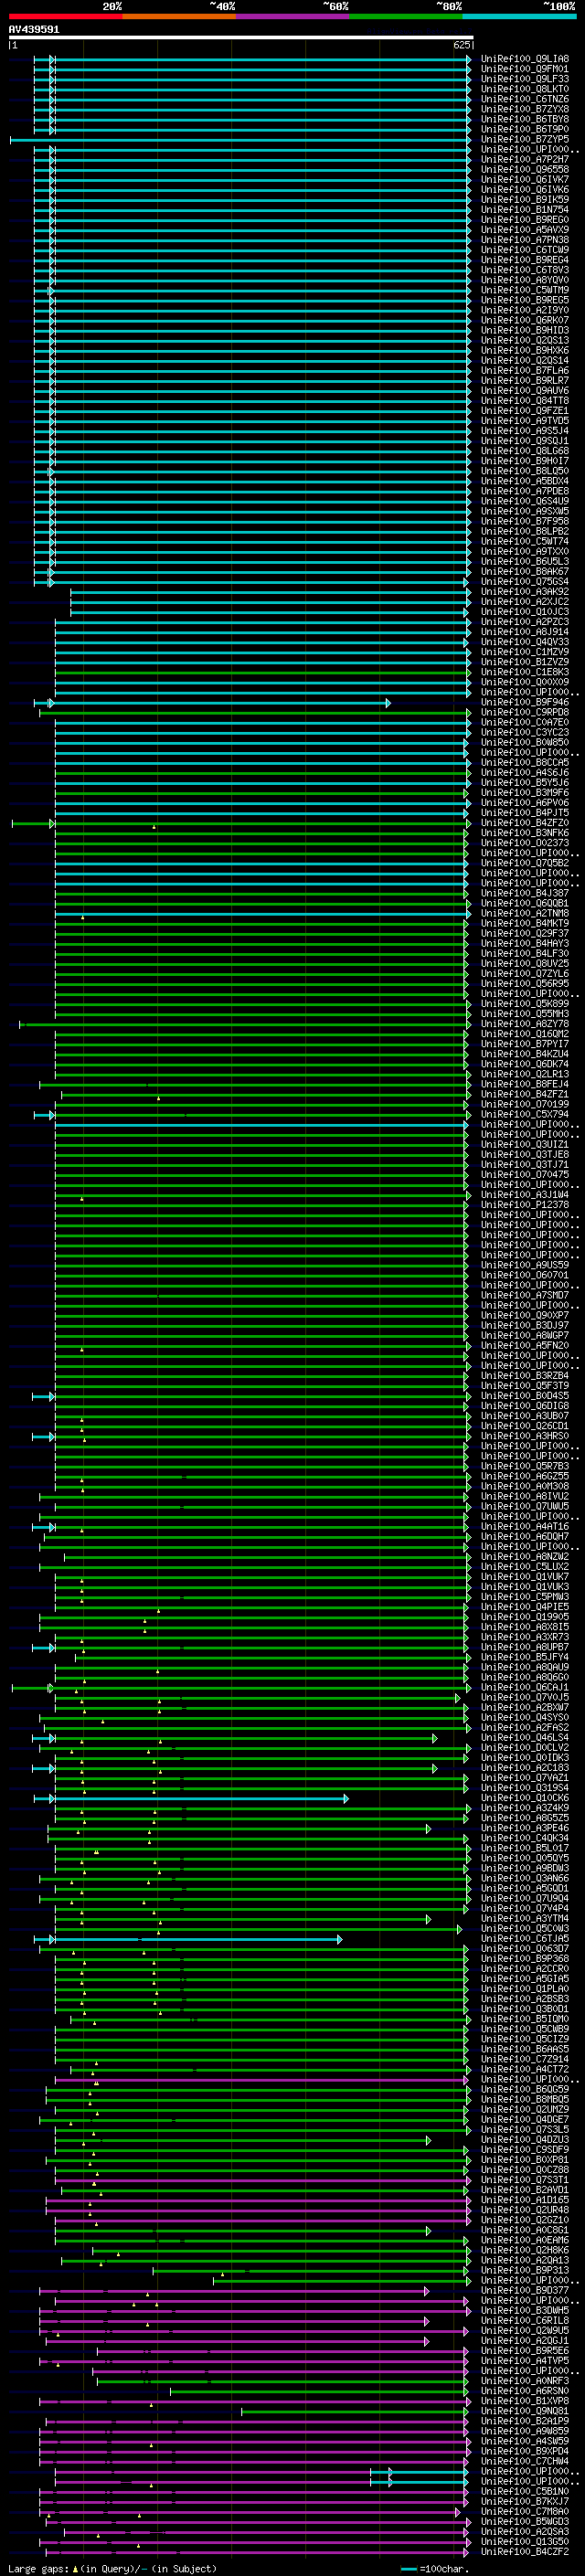The image size is (585, 2576).
Task: Select label UniRef100_C7M8A0
Action: click(x=525, y=2511)
